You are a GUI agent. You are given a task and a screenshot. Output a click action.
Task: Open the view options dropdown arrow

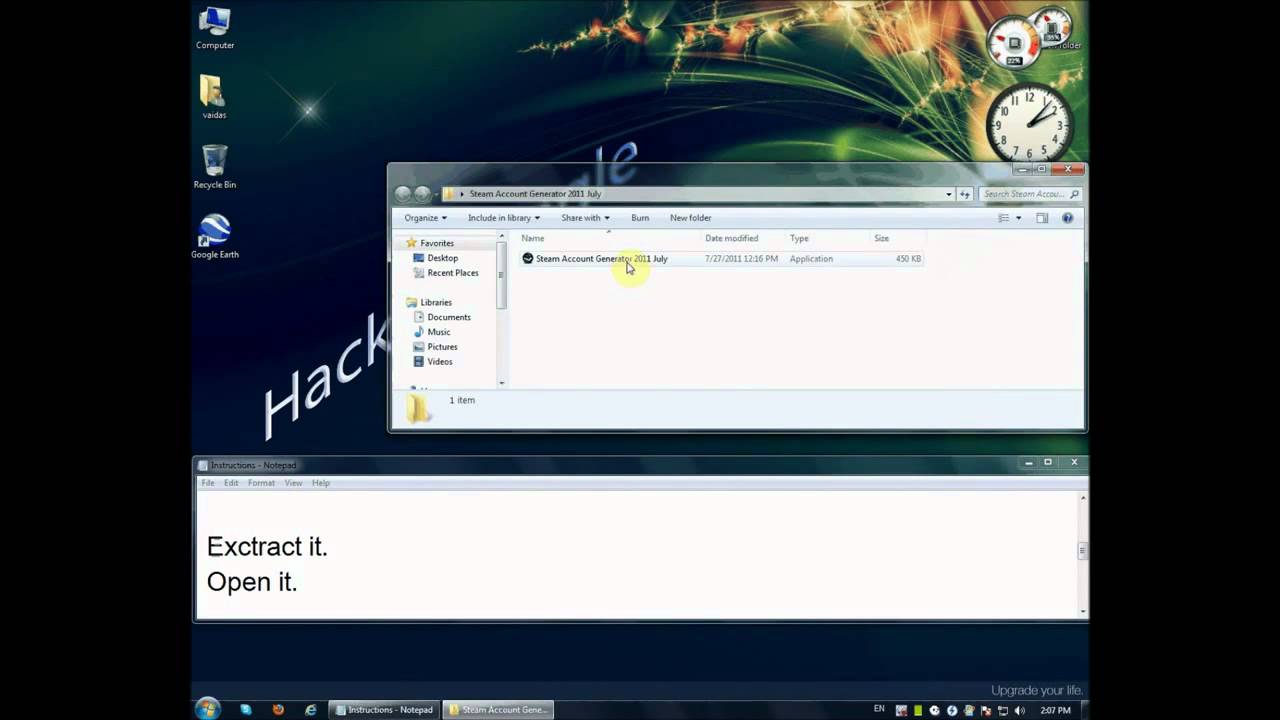(x=1018, y=218)
